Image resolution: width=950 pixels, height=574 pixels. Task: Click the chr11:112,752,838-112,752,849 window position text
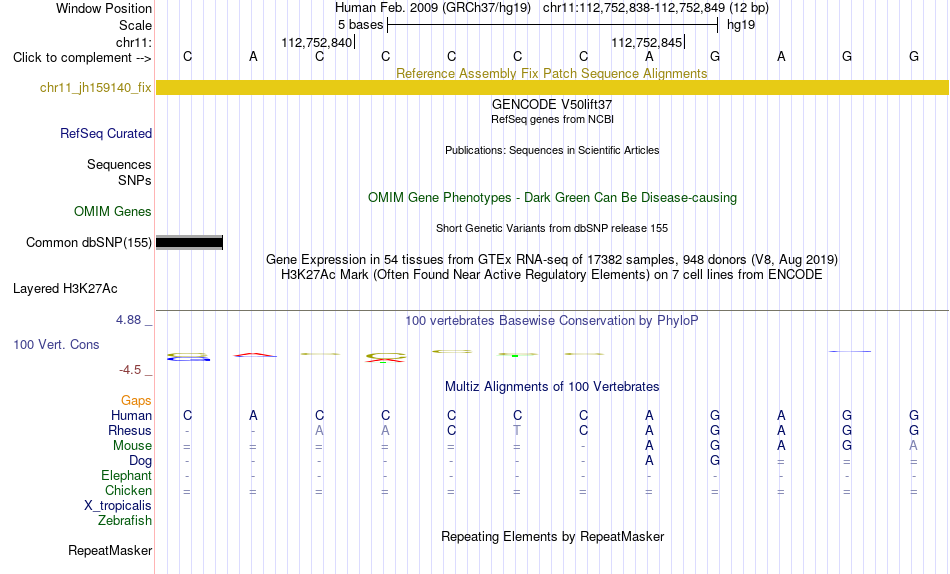point(656,8)
